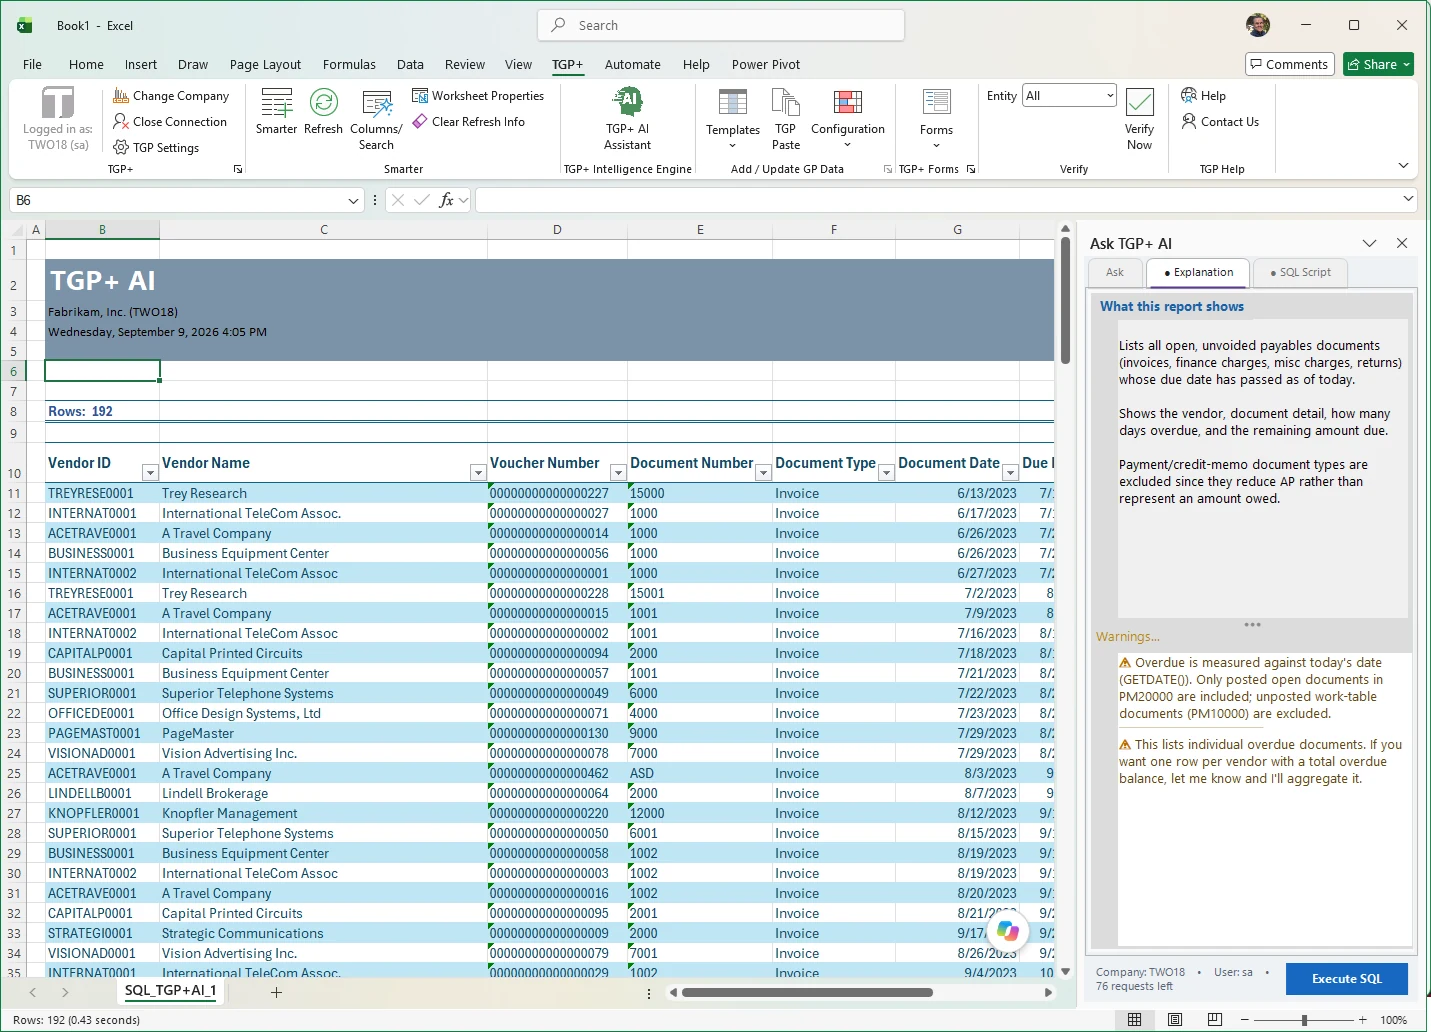
Task: Add a new sheet
Action: [x=277, y=992]
